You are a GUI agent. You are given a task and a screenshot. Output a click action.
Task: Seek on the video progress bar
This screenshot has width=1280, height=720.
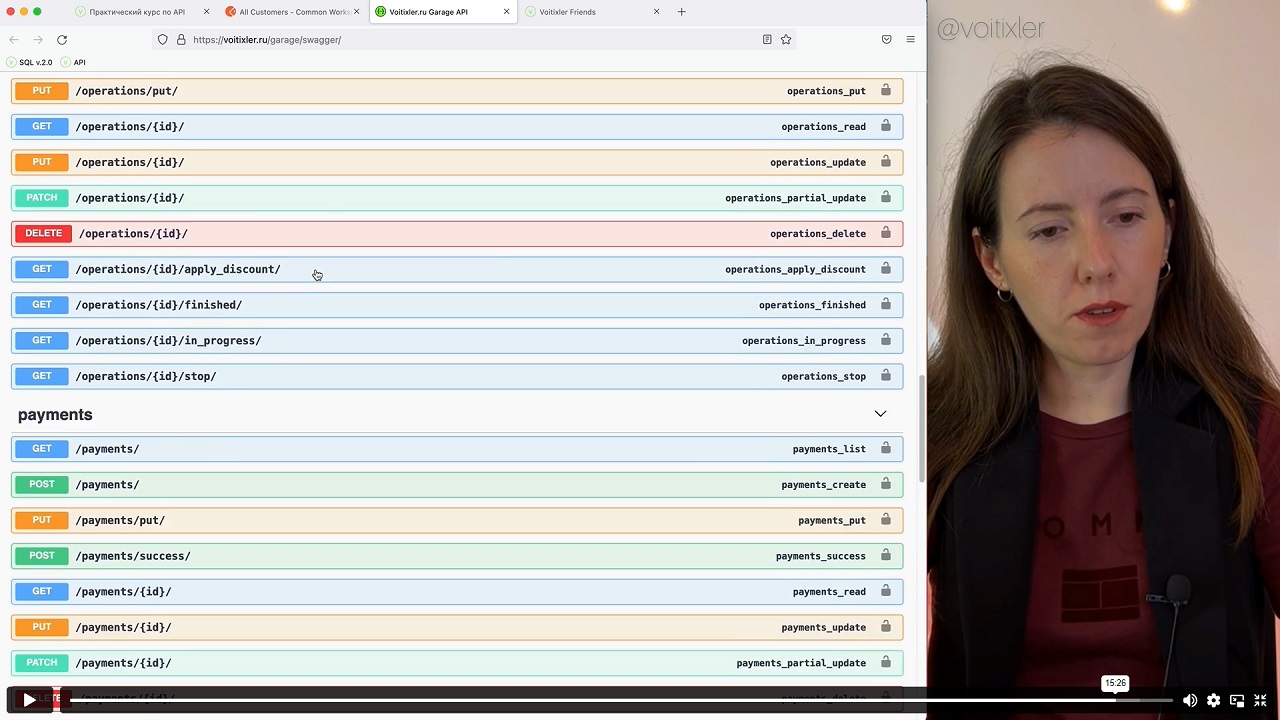[x=600, y=700]
